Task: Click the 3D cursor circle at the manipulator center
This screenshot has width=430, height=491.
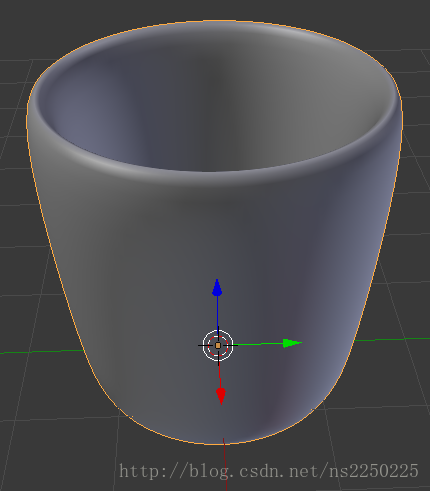Action: pyautogui.click(x=218, y=345)
